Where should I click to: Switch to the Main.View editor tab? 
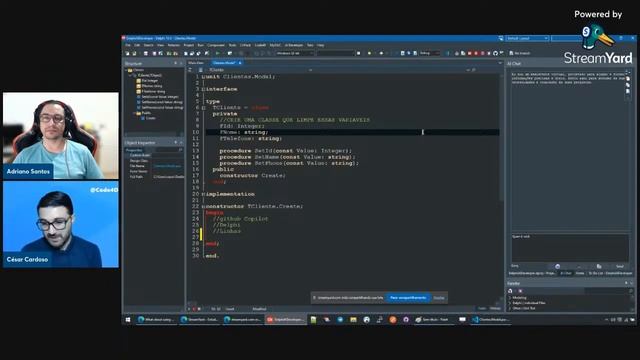click(196, 63)
